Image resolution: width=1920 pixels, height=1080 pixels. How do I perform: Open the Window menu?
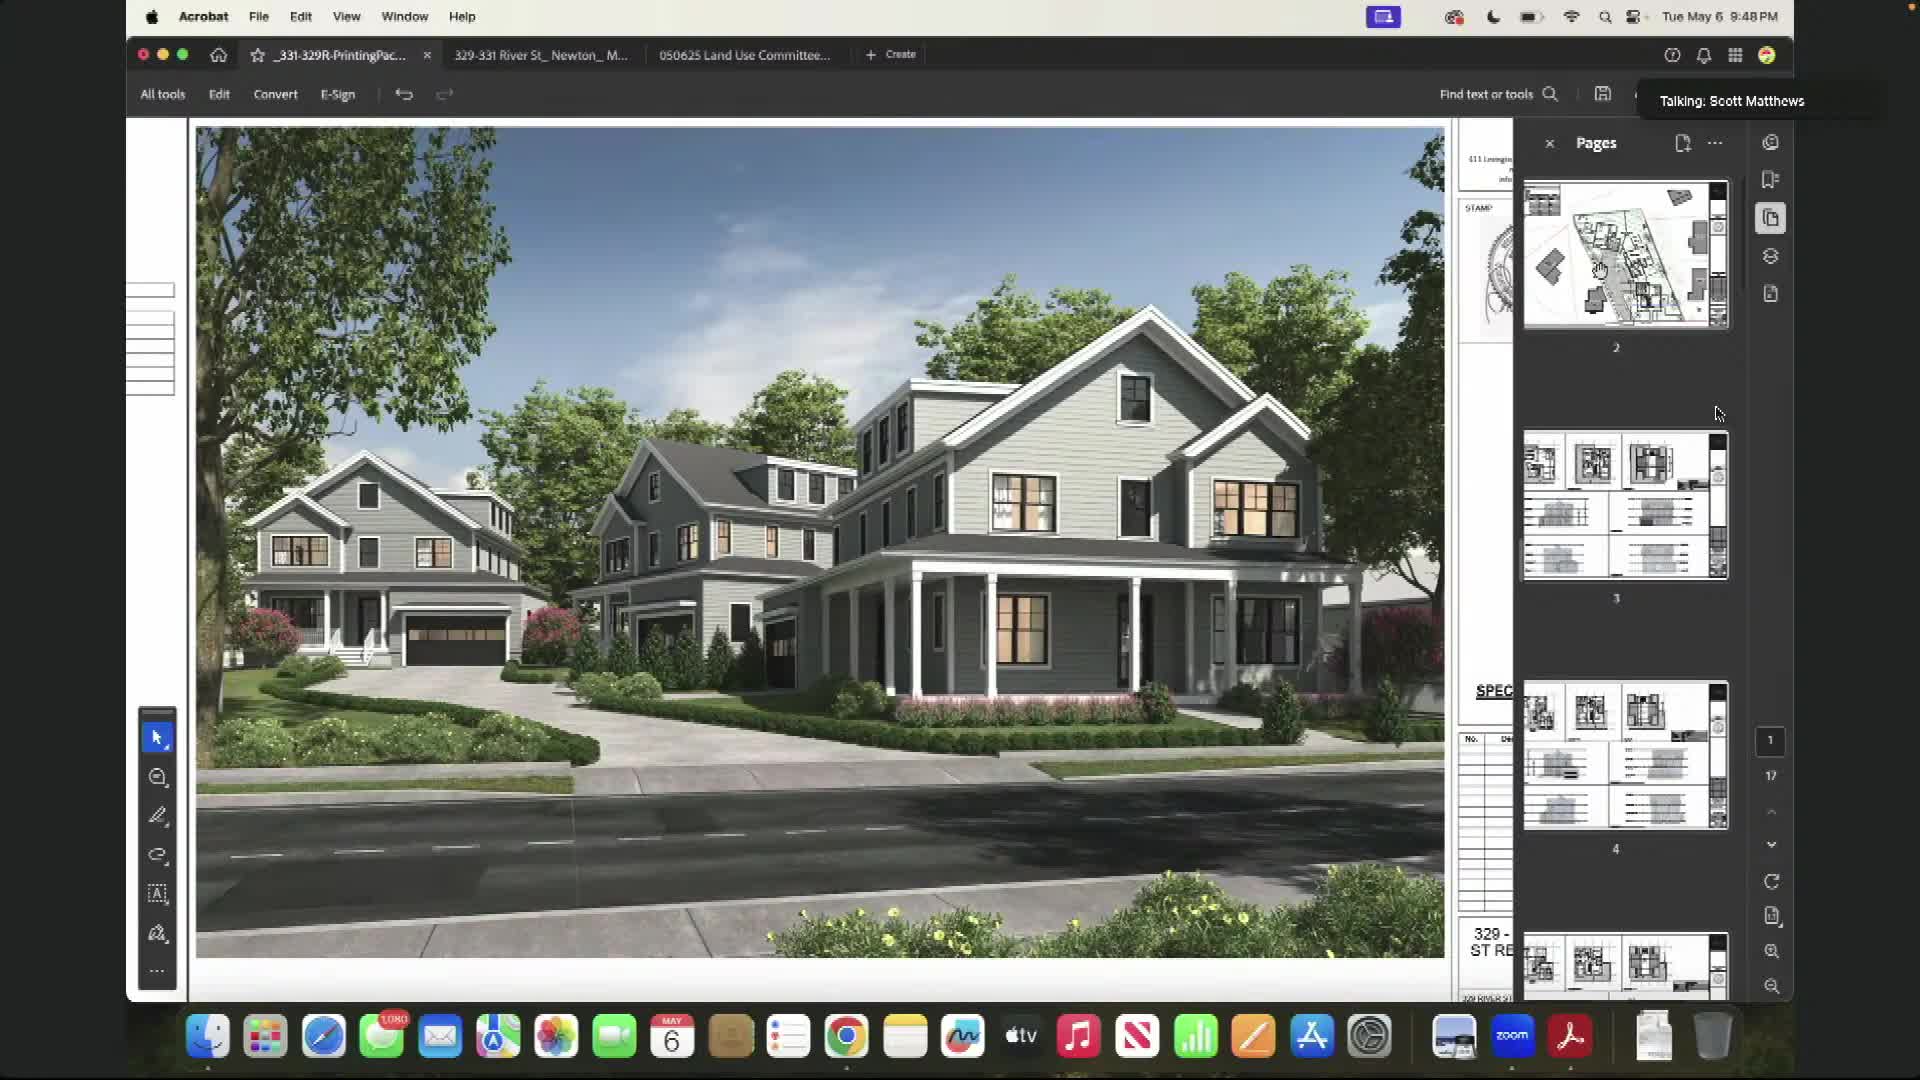(x=405, y=17)
